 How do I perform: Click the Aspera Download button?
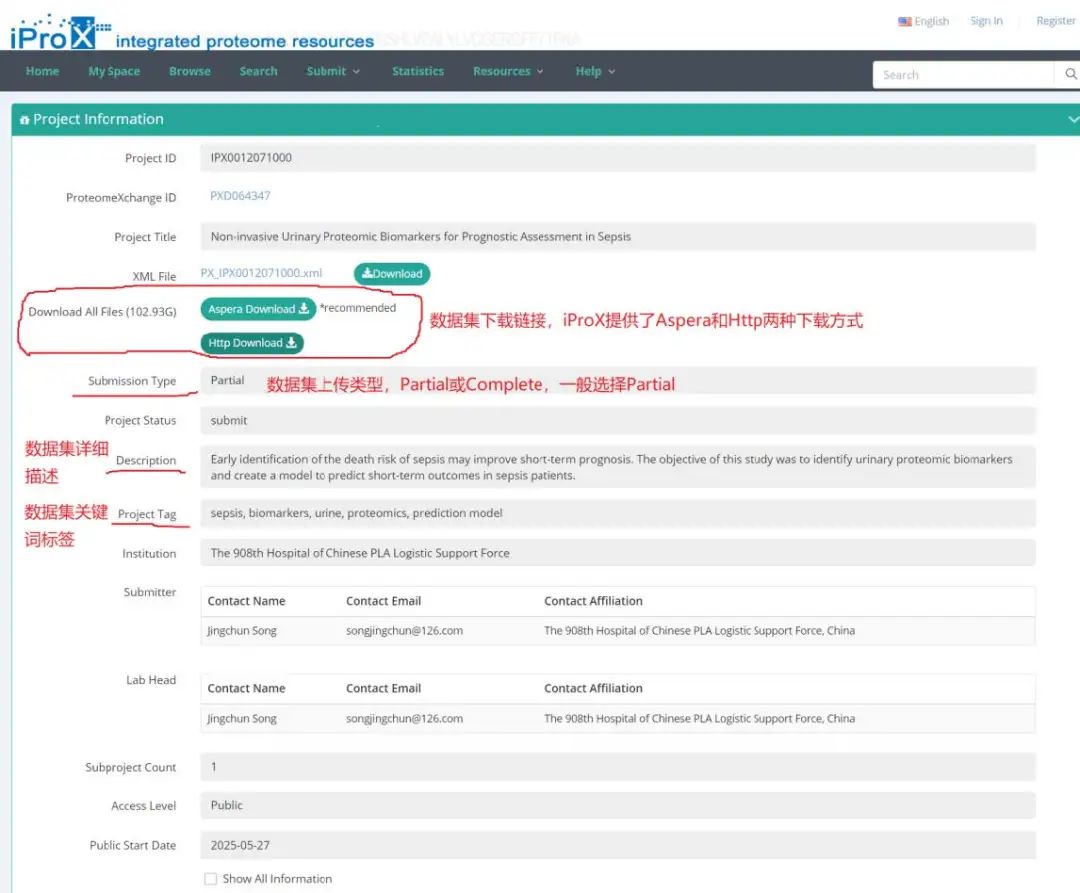(258, 309)
